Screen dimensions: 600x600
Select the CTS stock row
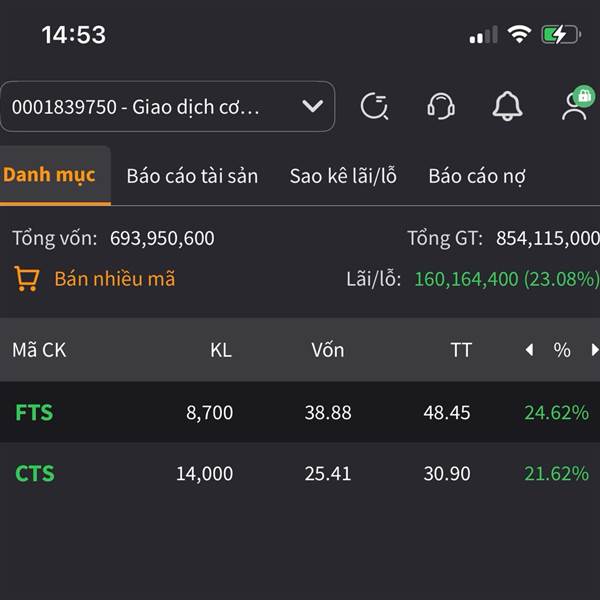[x=300, y=473]
